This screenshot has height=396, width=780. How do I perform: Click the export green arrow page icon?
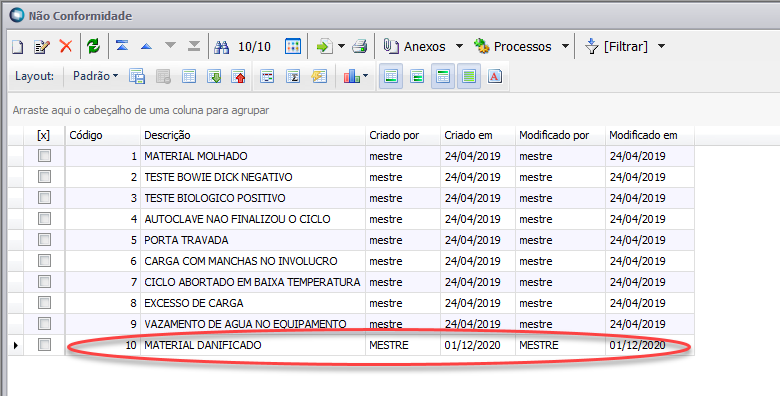coord(325,46)
